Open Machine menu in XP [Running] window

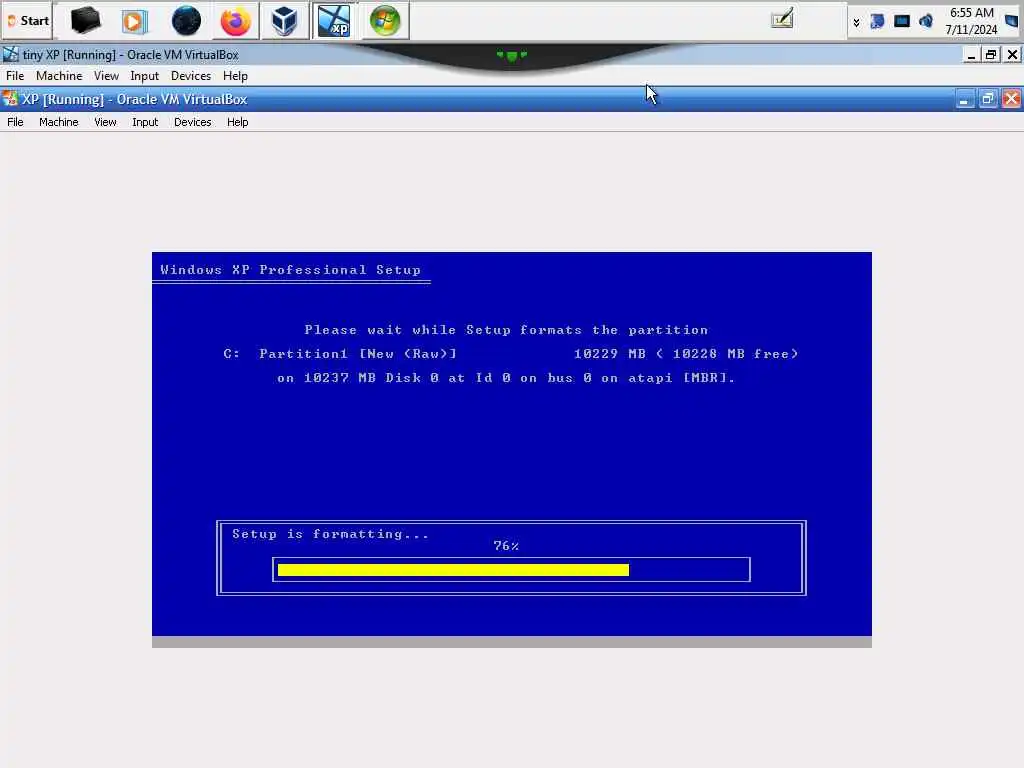59,122
